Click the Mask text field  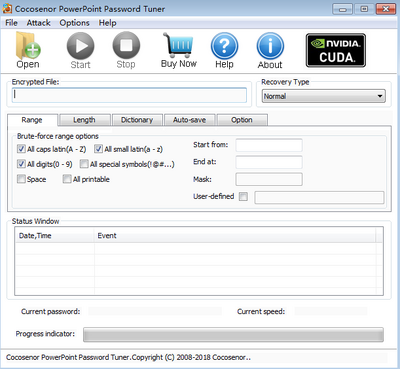(x=269, y=179)
